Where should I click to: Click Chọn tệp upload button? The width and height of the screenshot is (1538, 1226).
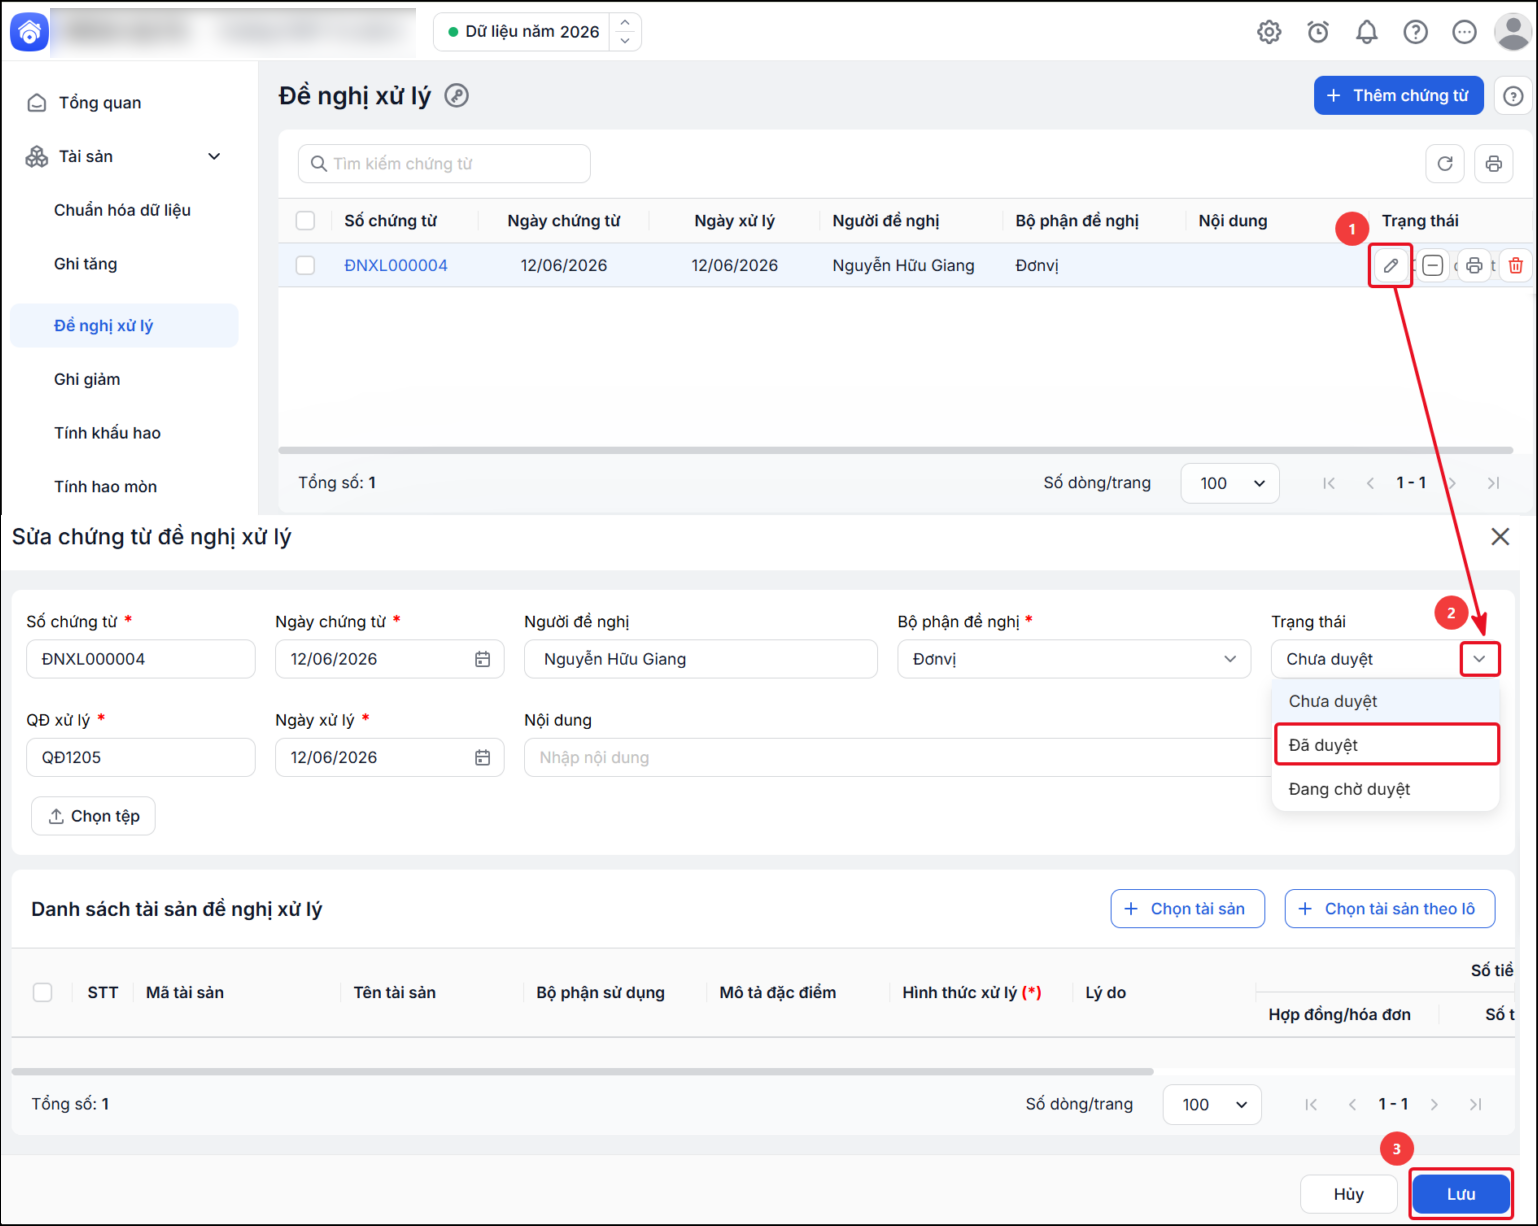[x=94, y=816]
